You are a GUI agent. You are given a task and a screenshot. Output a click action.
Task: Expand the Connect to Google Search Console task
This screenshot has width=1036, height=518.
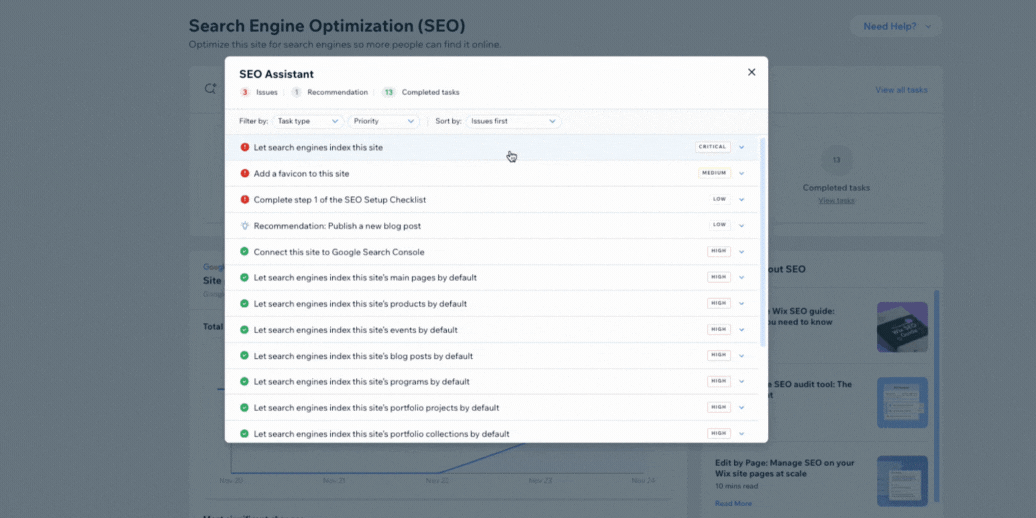click(x=741, y=252)
